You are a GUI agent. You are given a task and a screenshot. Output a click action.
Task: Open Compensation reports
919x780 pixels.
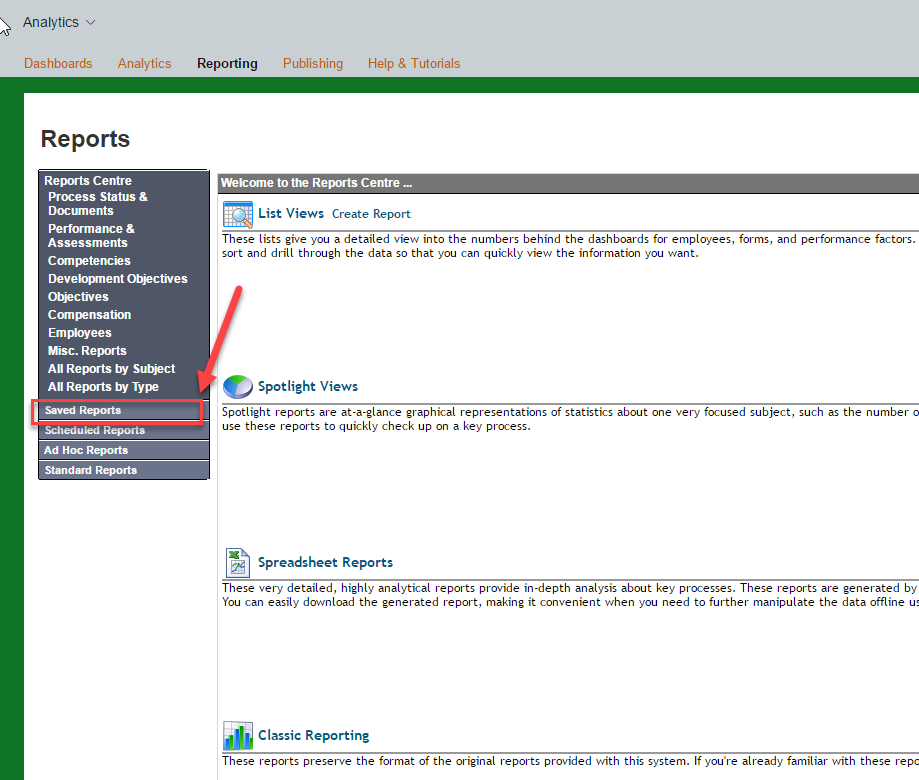point(90,315)
